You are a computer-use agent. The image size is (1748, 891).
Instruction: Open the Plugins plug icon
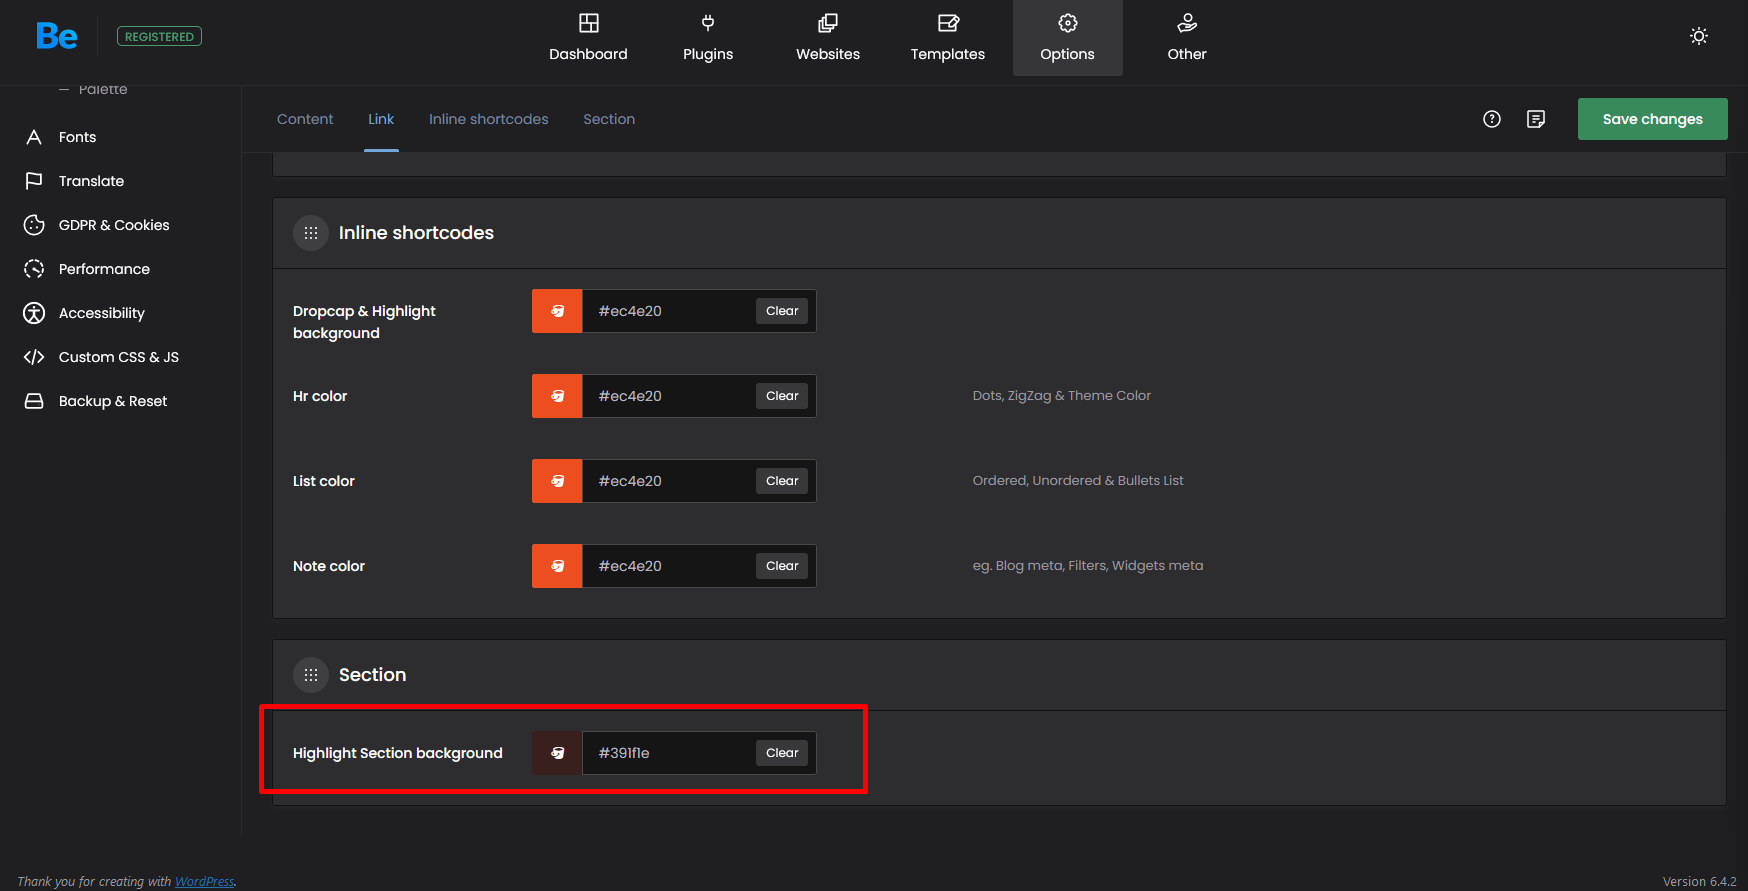point(708,23)
